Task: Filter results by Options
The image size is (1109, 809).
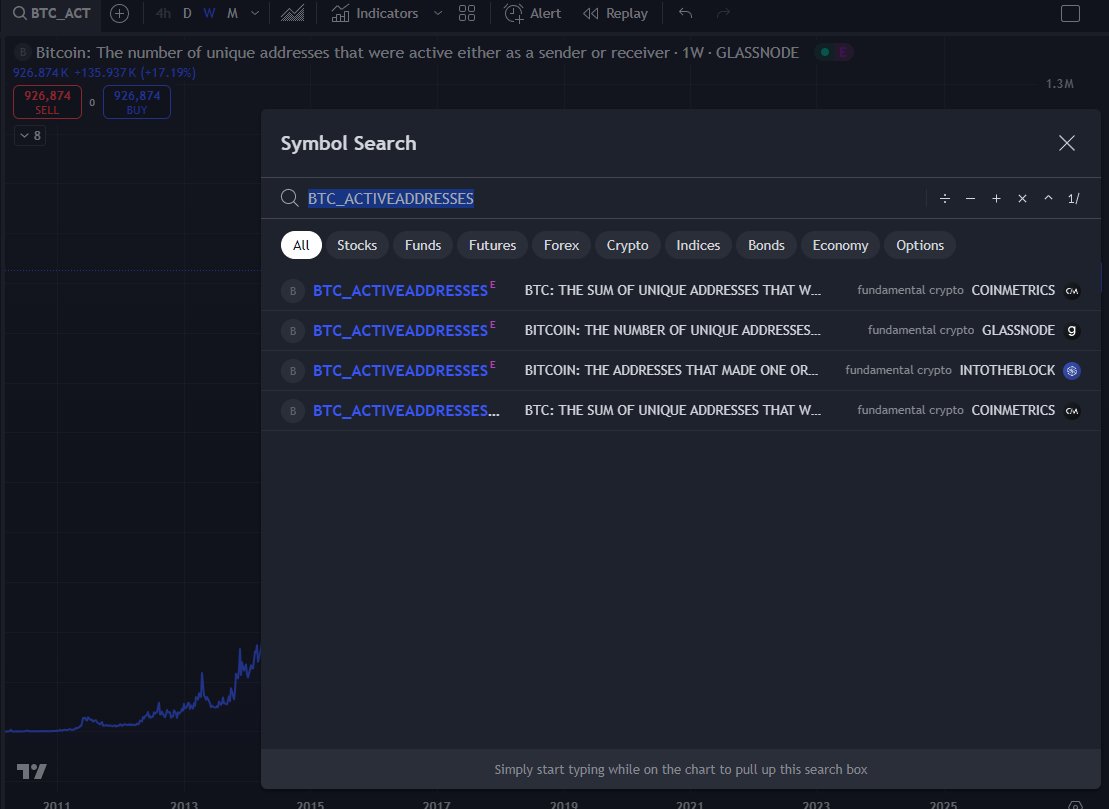Action: pos(920,245)
